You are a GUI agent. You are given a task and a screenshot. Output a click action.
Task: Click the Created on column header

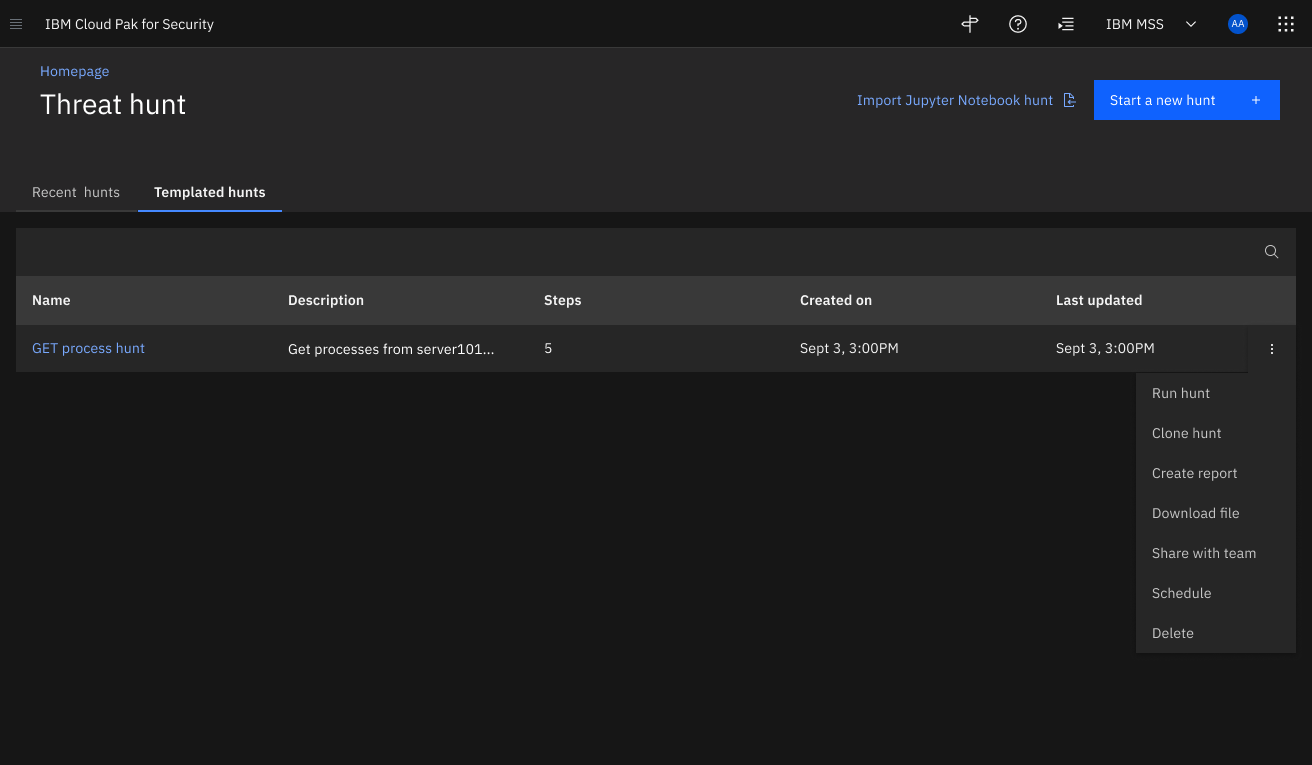(x=836, y=300)
